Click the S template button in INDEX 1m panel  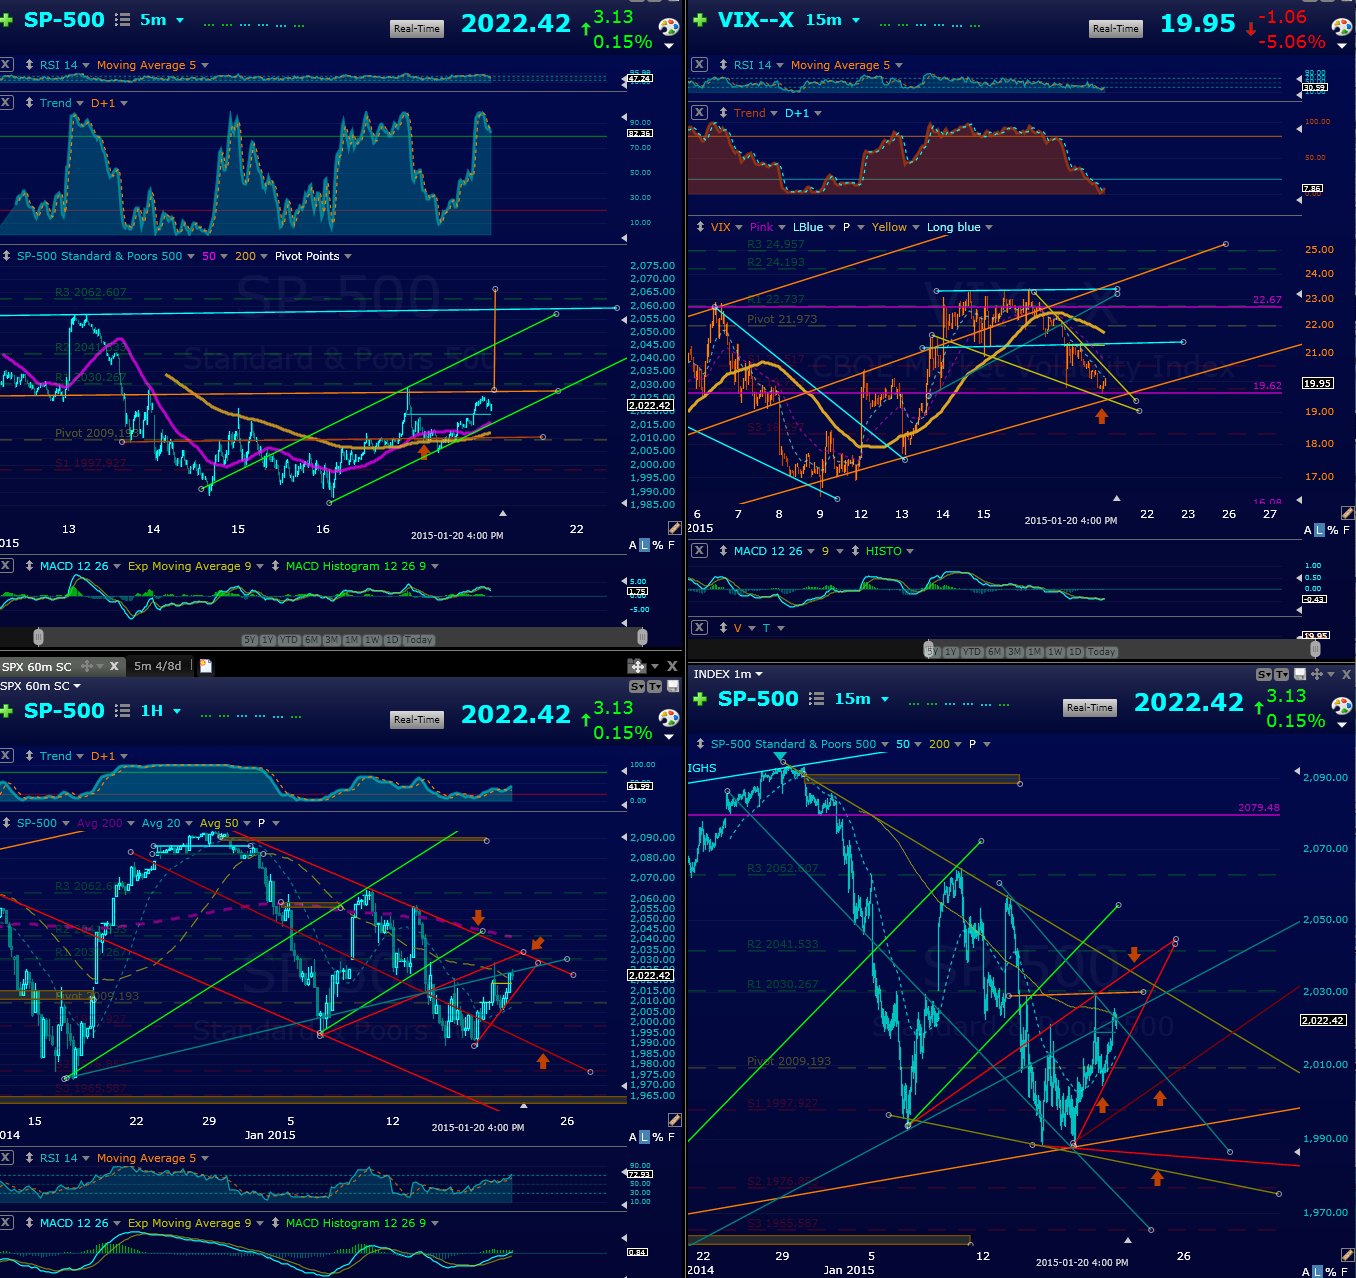coord(1264,674)
